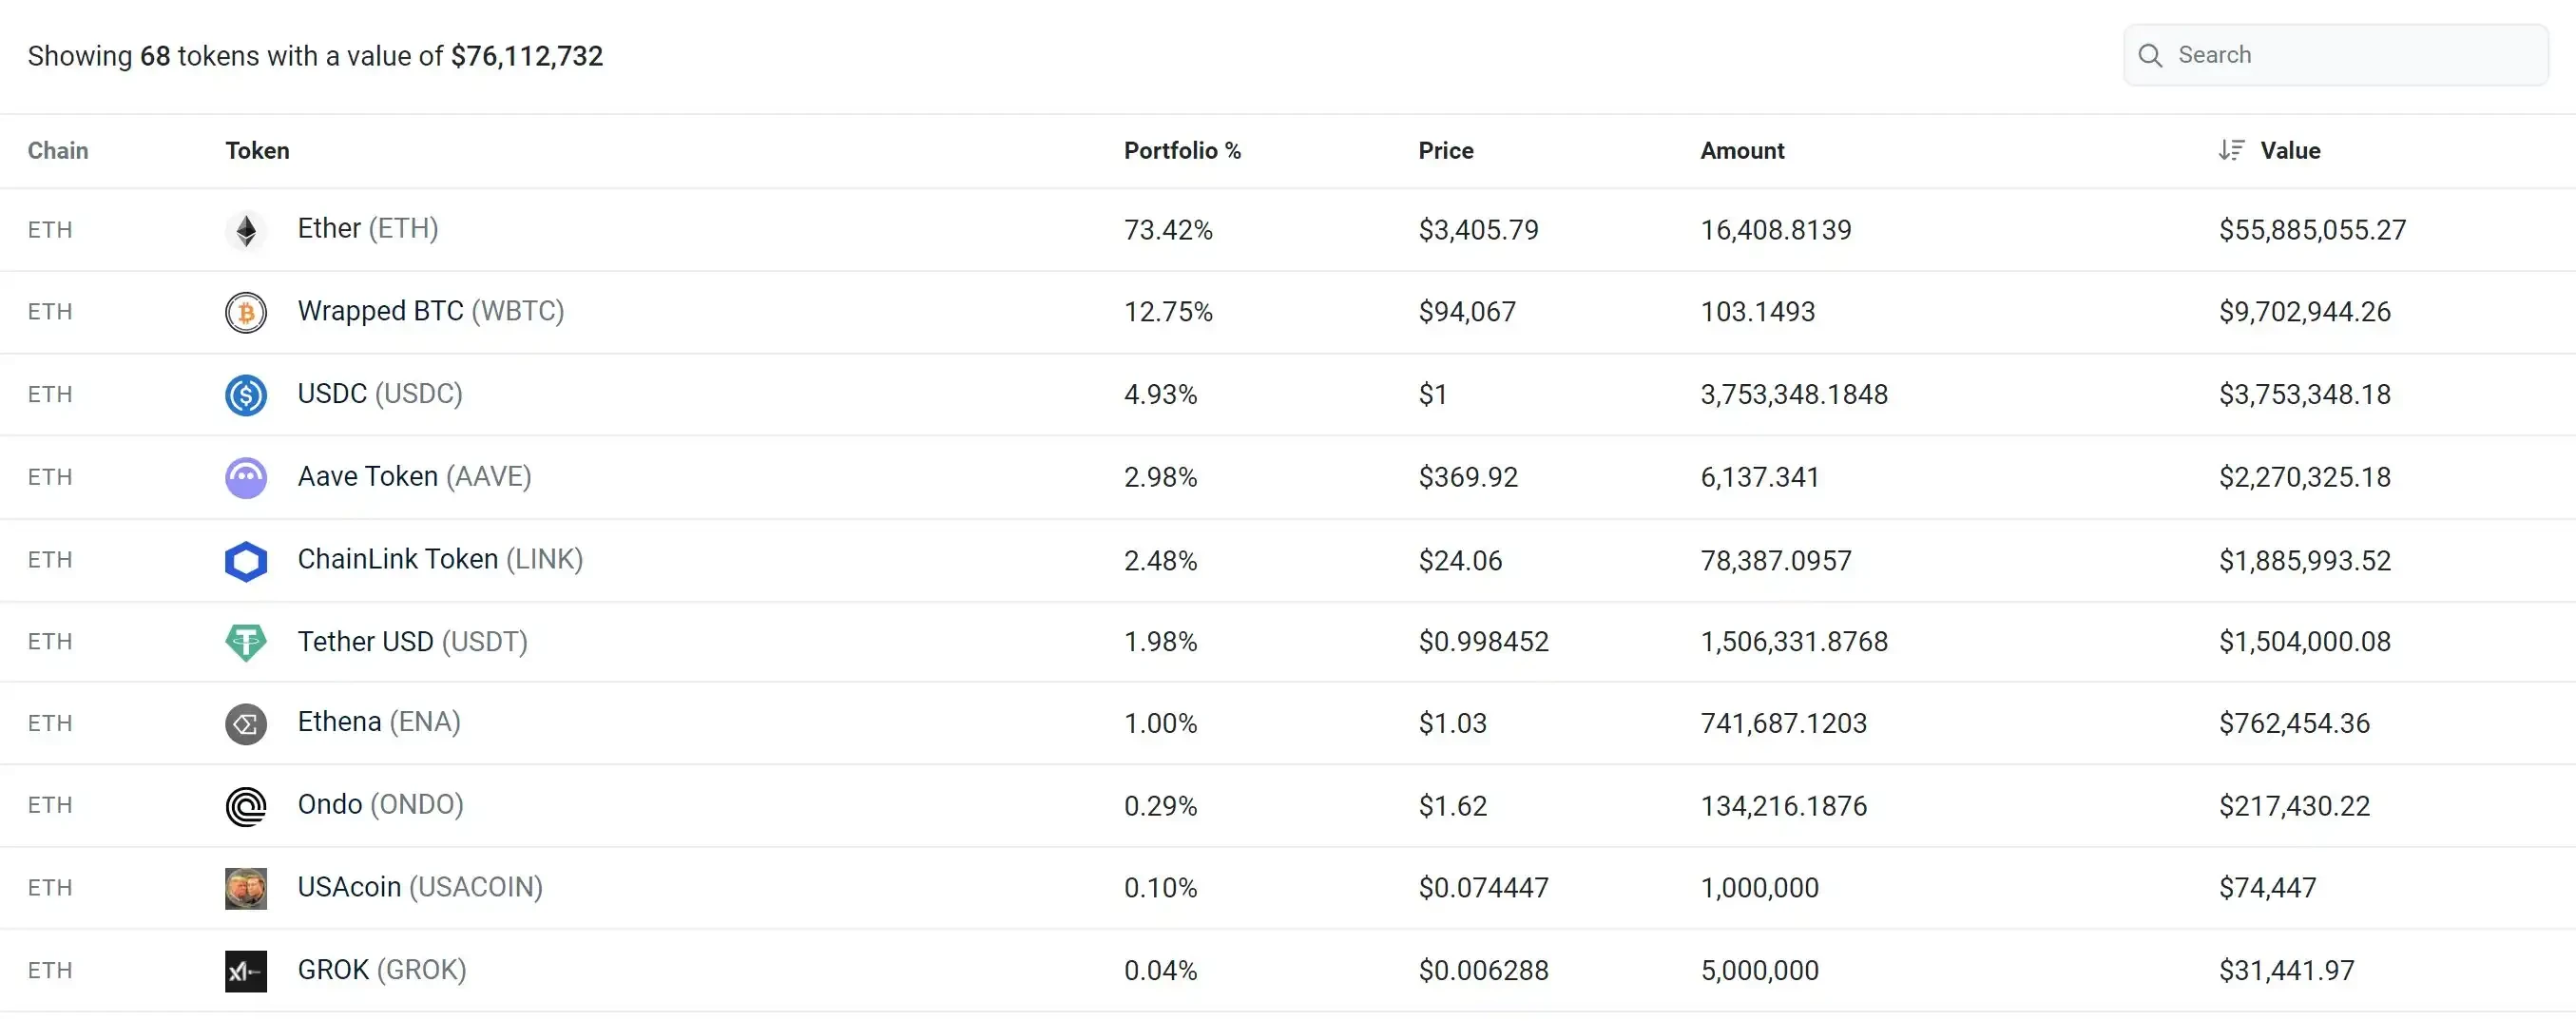Sort by Portfolio % column header
Viewport: 2576px width, 1021px height.
(1182, 150)
